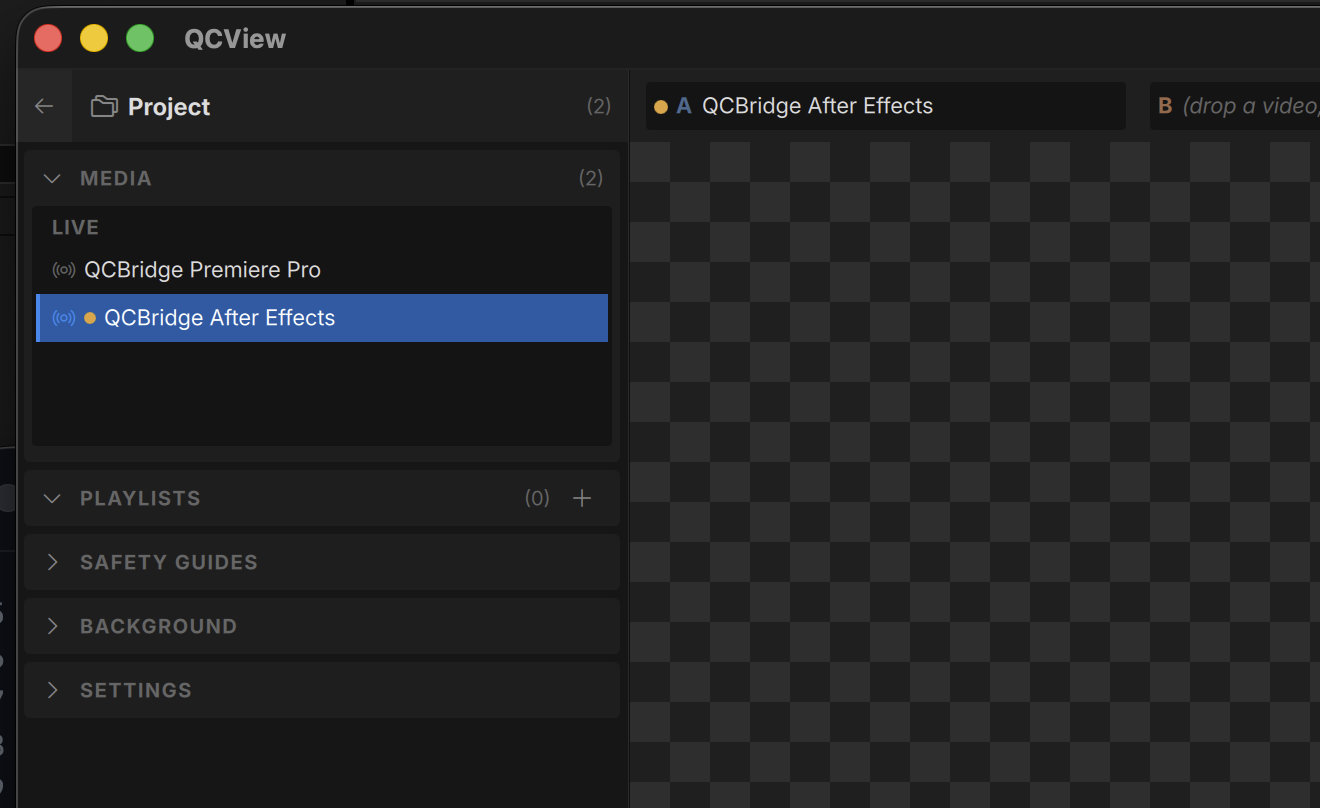Click the slot B drop a video field
This screenshot has width=1320, height=808.
1235,106
